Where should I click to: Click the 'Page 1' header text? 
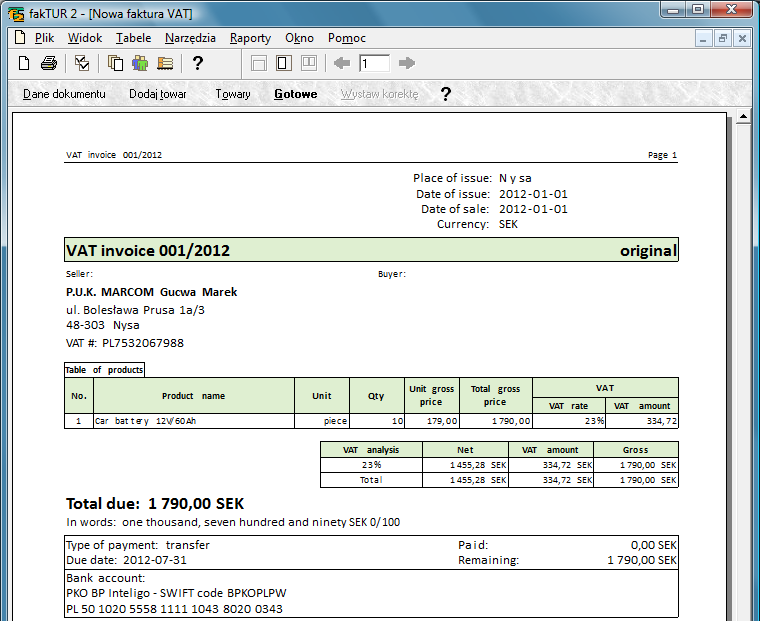tap(663, 155)
